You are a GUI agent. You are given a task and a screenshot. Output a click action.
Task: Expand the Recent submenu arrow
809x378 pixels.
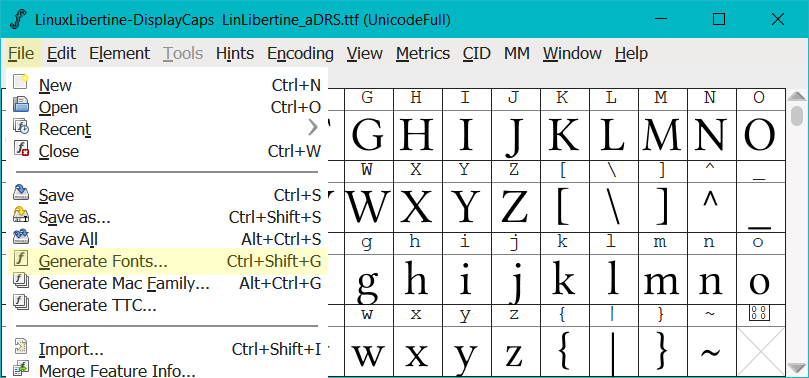tap(313, 127)
